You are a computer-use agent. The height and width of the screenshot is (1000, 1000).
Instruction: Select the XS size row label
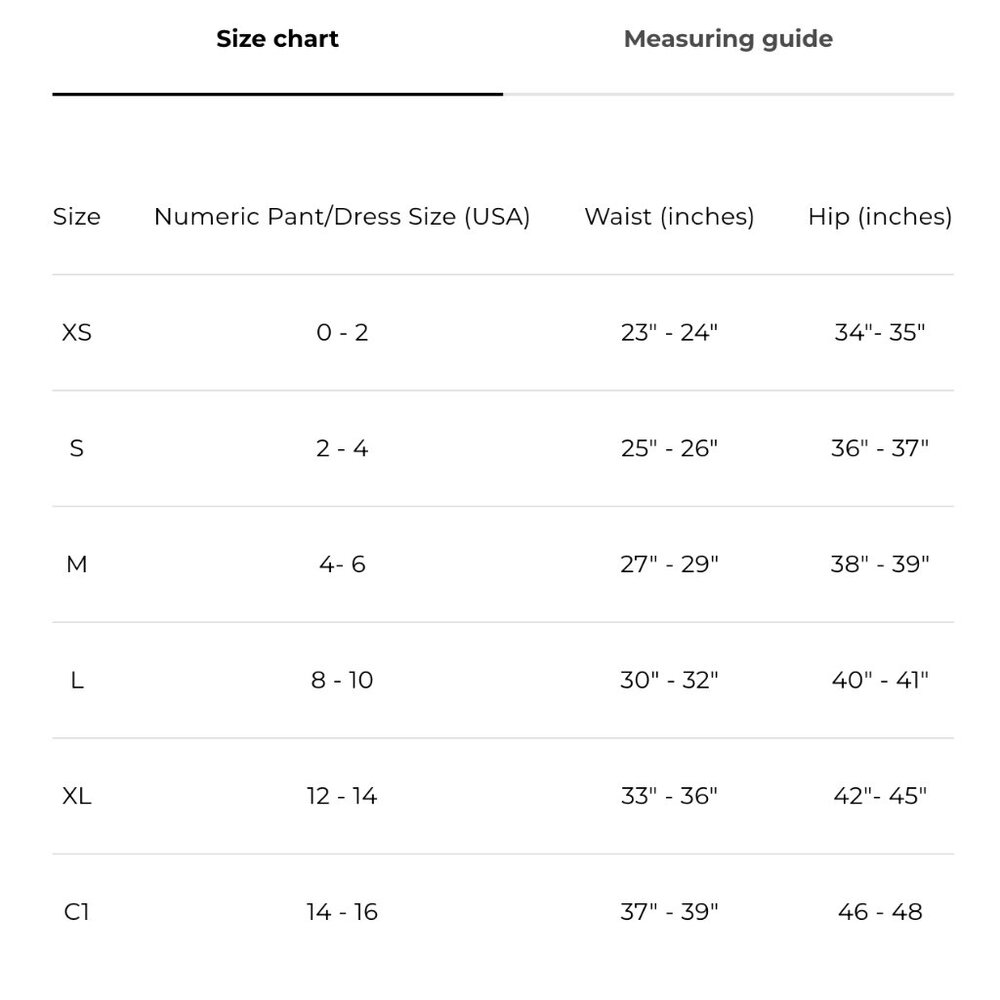(x=77, y=333)
